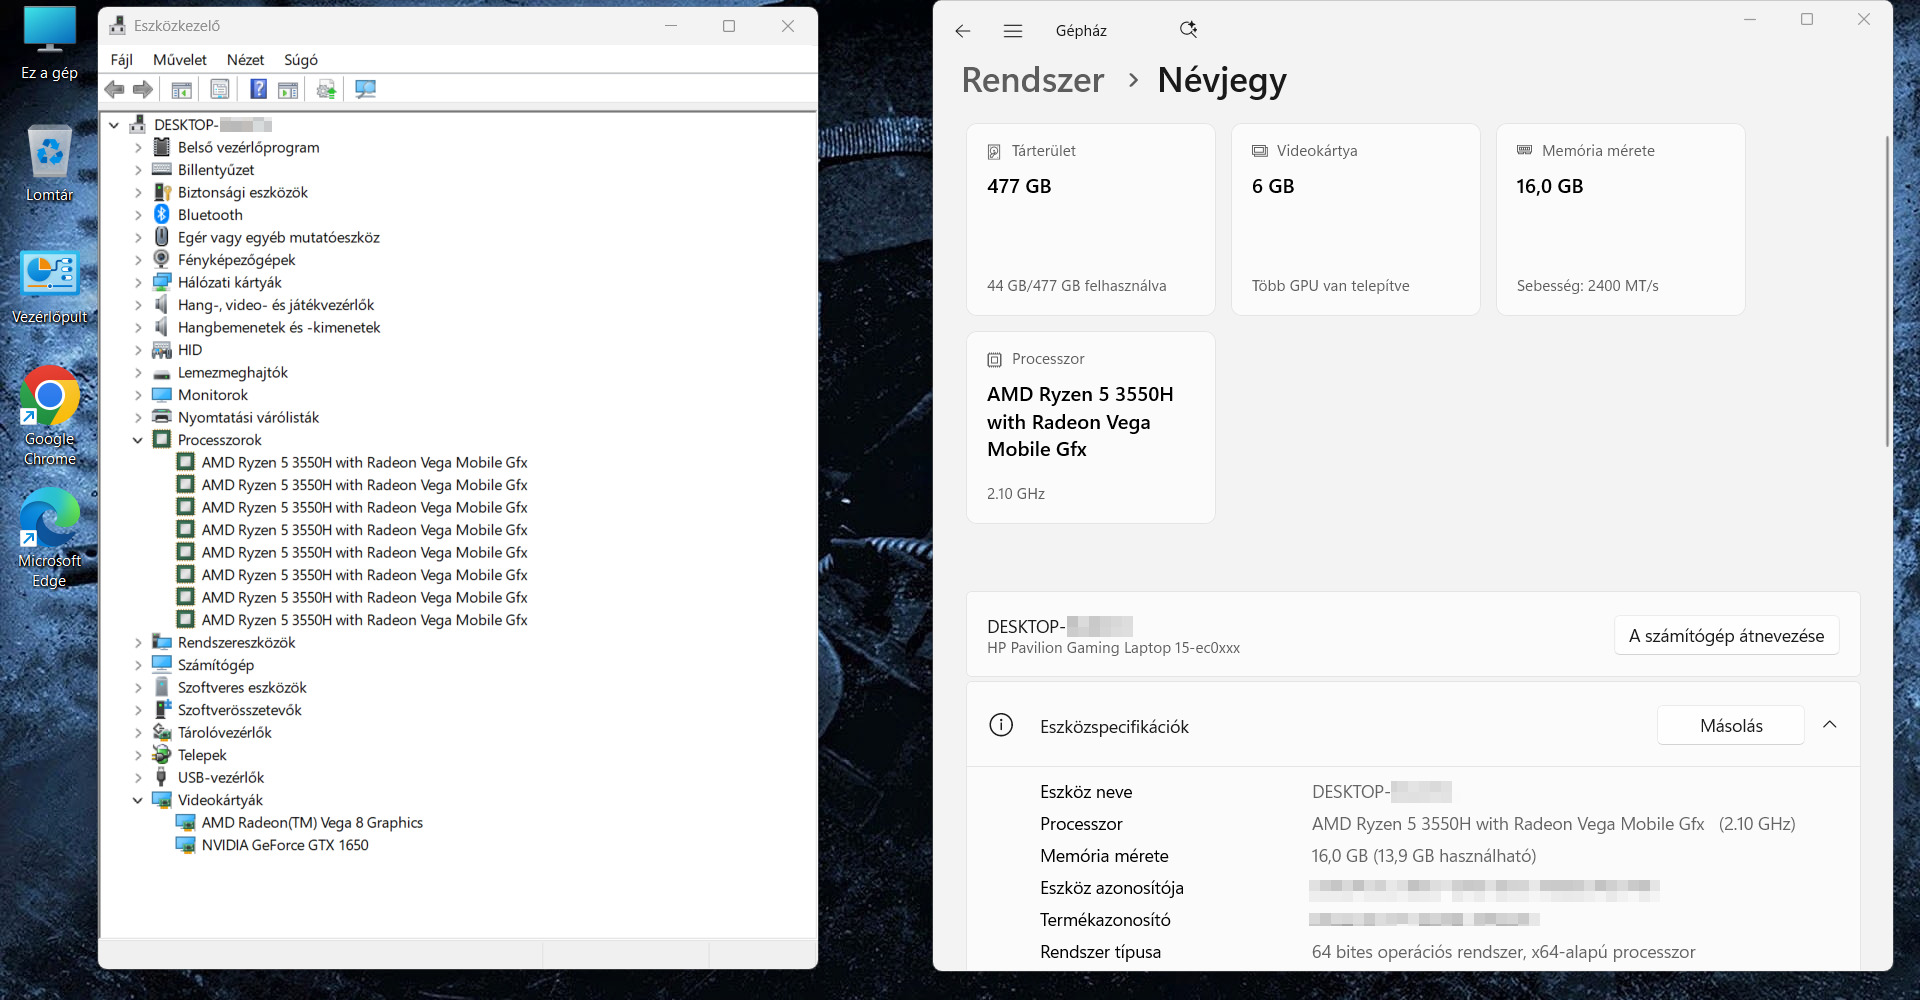Select the Hangbemenetek és -kimenetek row

(279, 328)
